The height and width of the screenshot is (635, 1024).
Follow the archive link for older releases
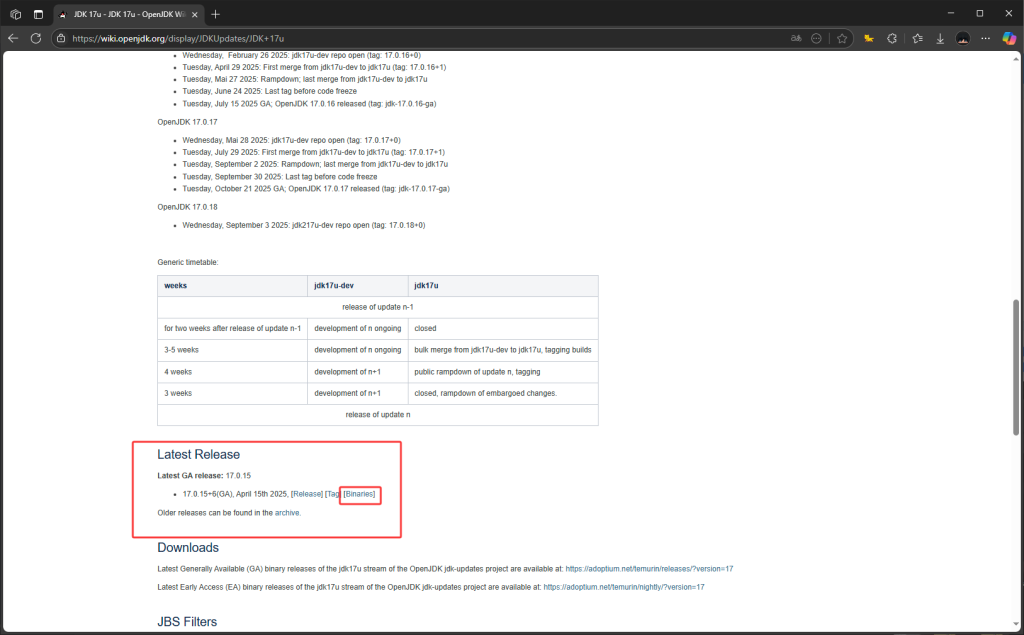click(x=287, y=513)
